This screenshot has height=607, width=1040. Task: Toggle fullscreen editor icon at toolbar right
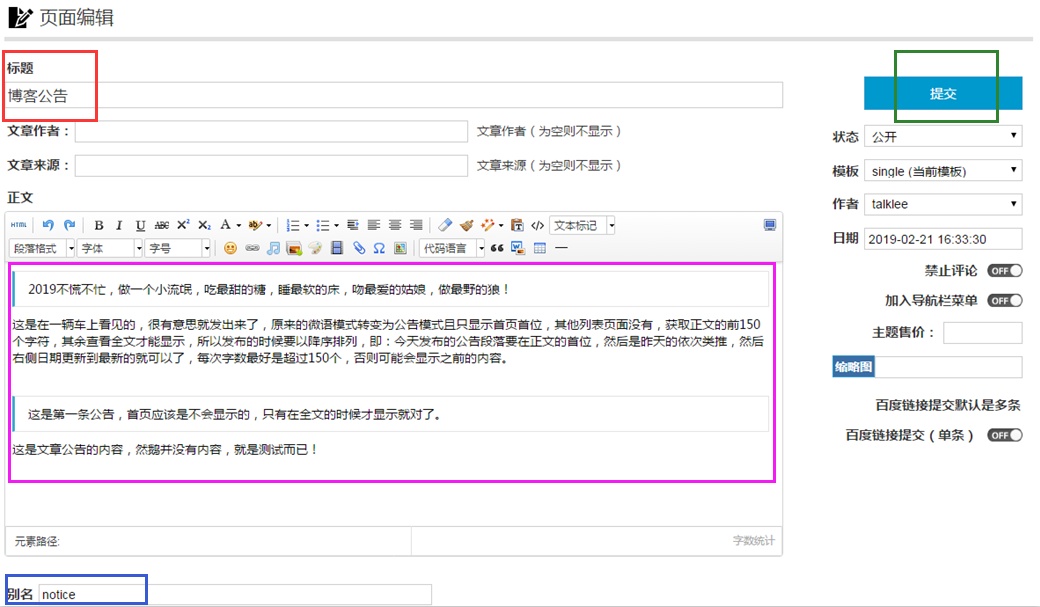coord(769,226)
